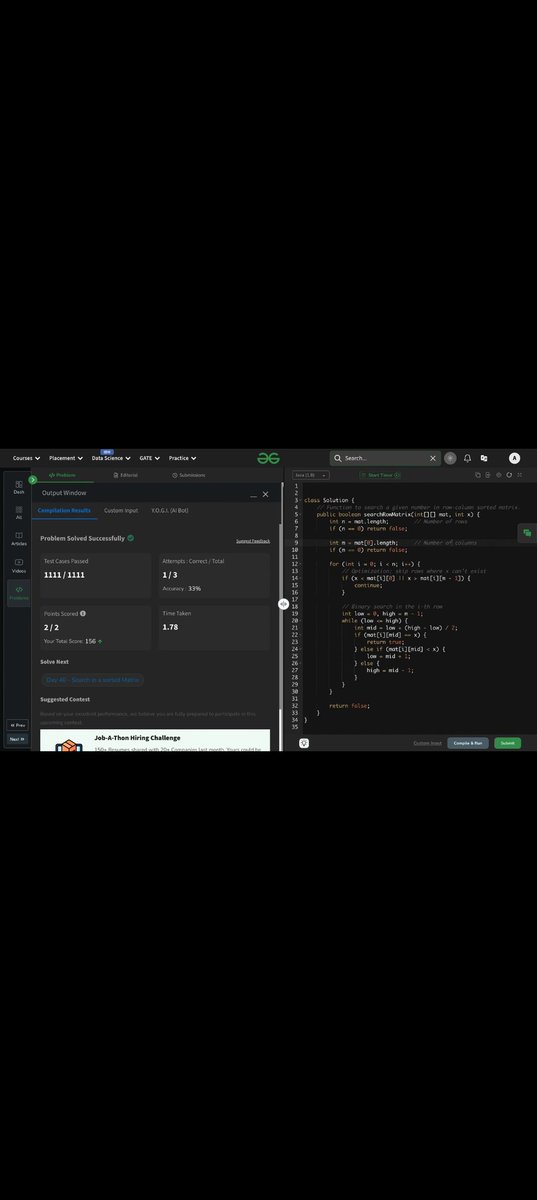Reset code with the refresh icon
The image size is (537, 1200).
(509, 475)
